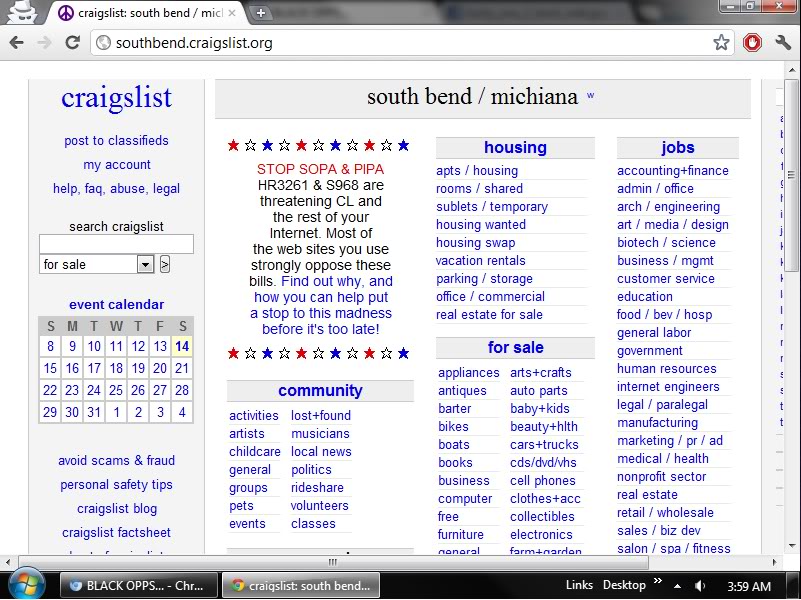The height and width of the screenshot is (600, 801).
Task: Reload the page using the refresh icon
Action: (71, 44)
